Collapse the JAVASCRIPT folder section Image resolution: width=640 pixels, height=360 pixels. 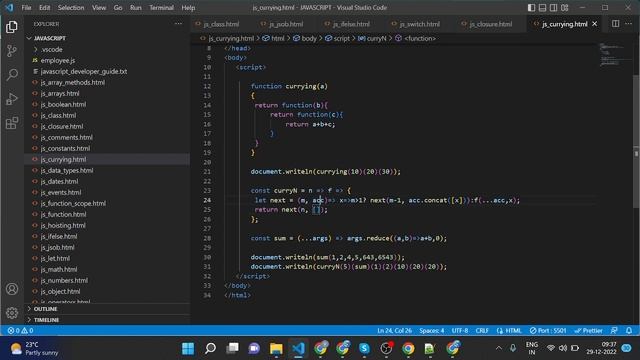point(50,38)
